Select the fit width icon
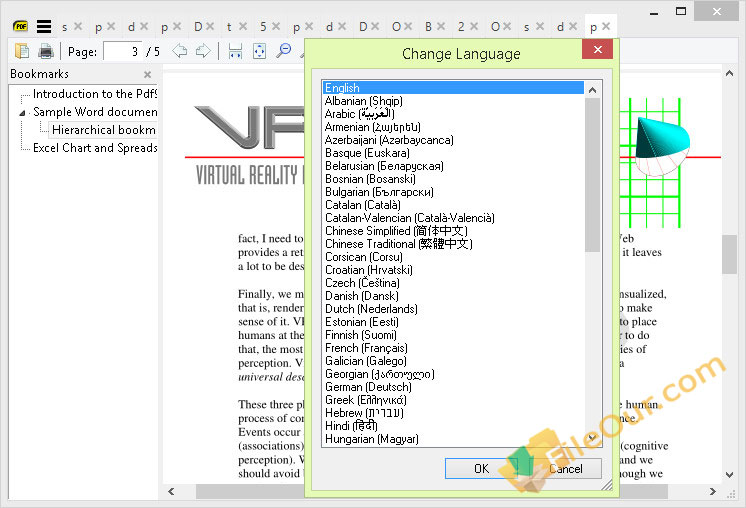Screen dimensions: 746x508 (x=236, y=51)
